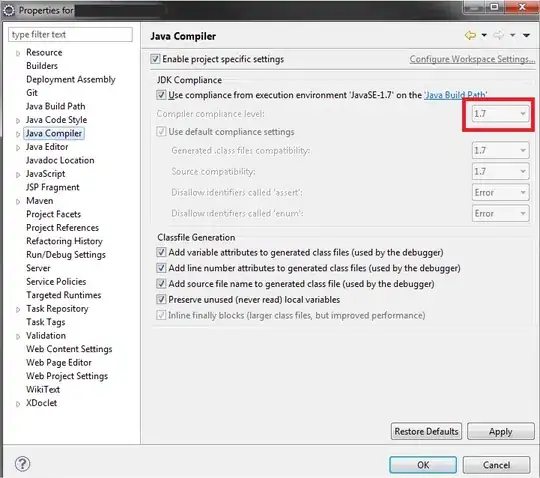The image size is (540, 478).
Task: Expand the Java Editor tree node
Action: pyautogui.click(x=18, y=147)
